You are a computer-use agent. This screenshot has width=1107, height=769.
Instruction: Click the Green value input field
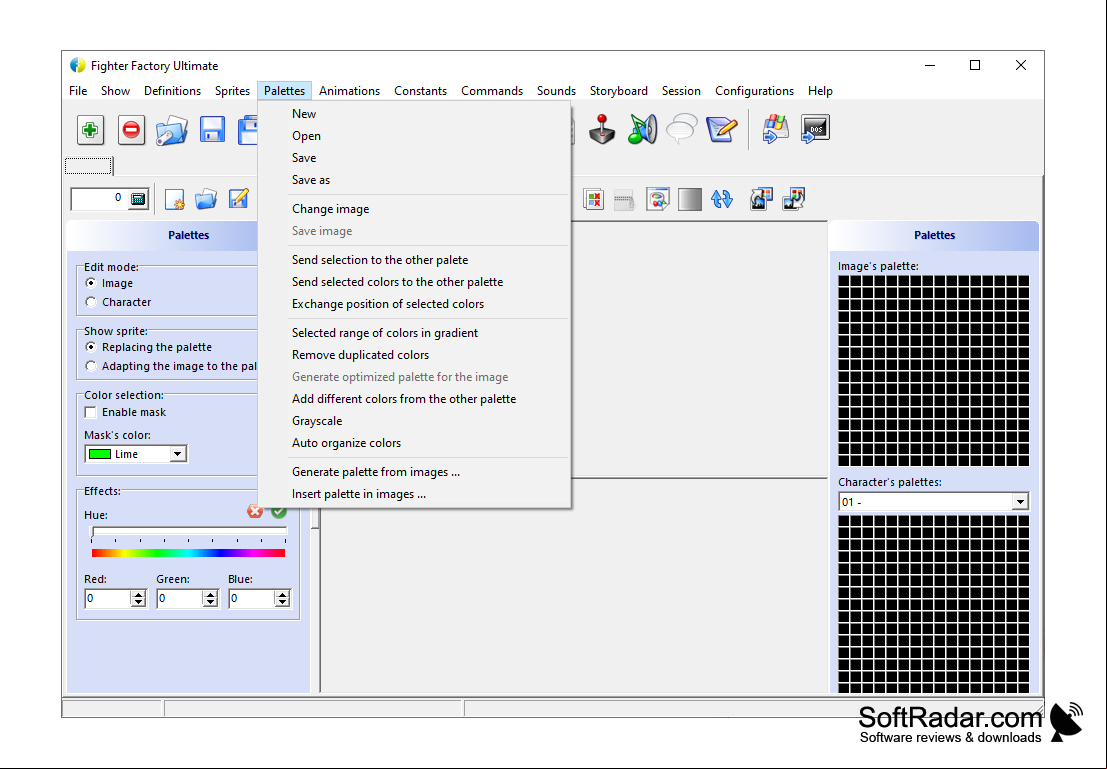point(179,599)
